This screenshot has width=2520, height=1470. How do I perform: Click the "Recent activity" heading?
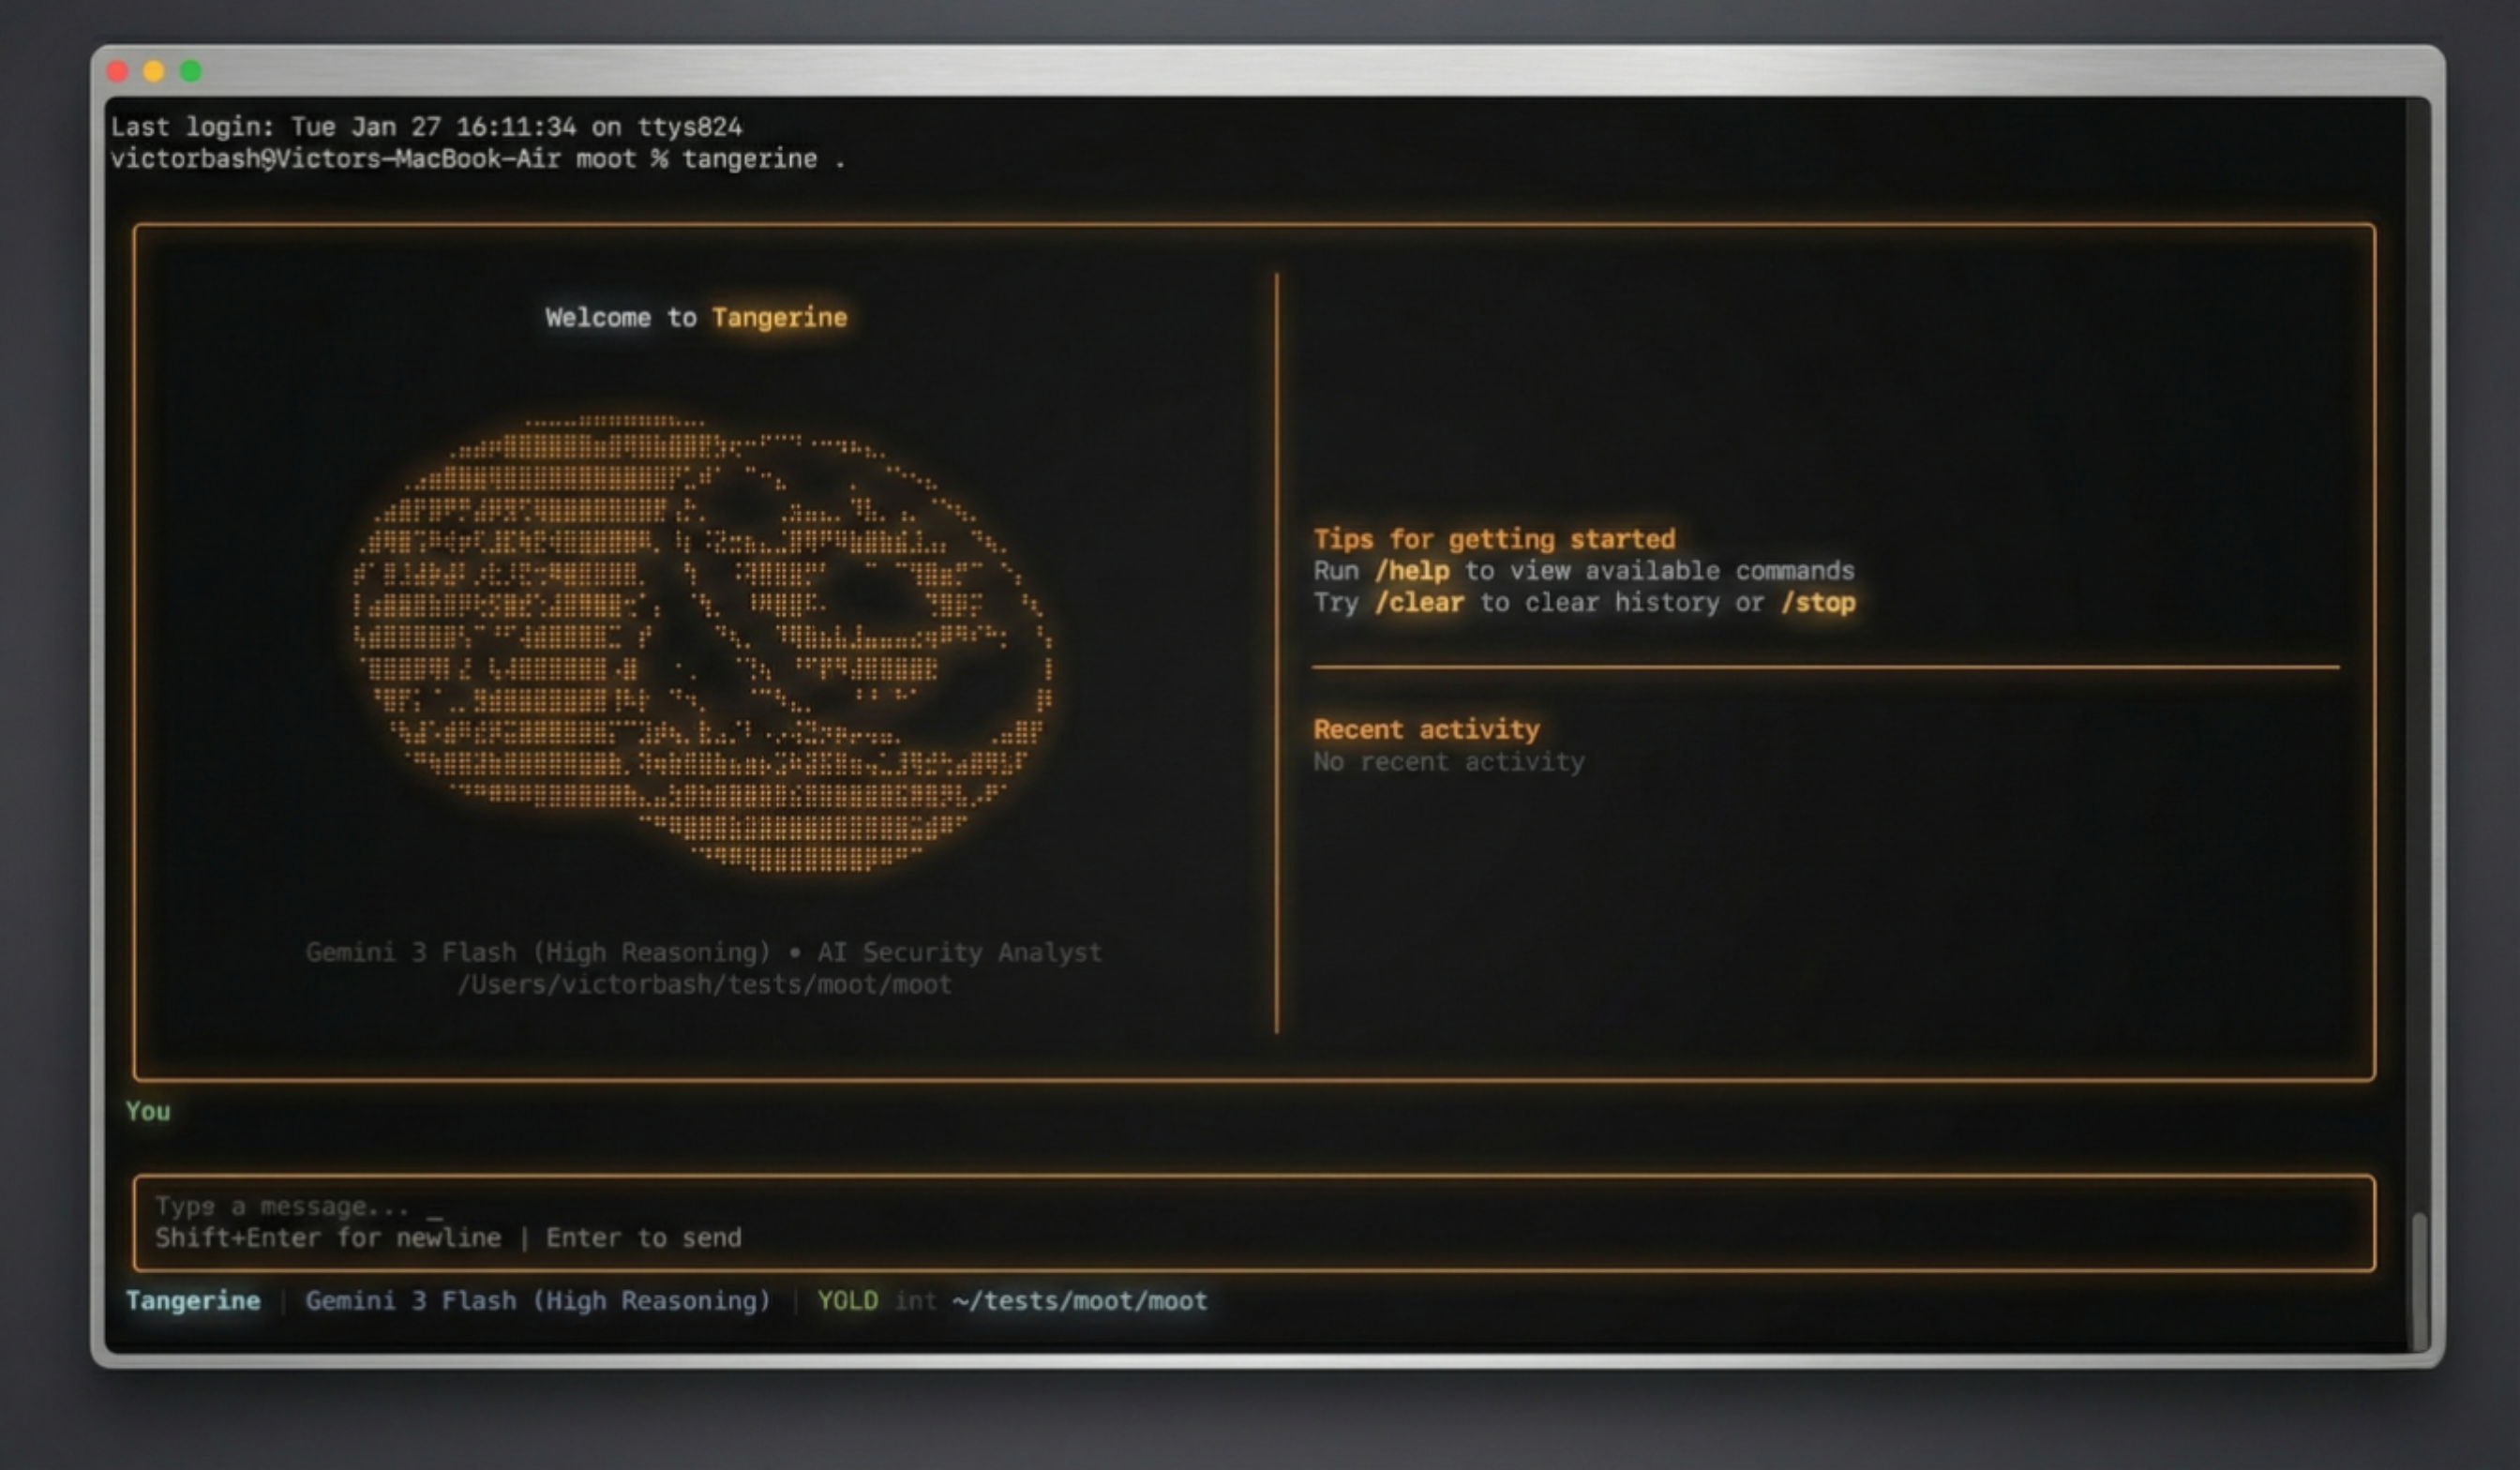(1426, 730)
